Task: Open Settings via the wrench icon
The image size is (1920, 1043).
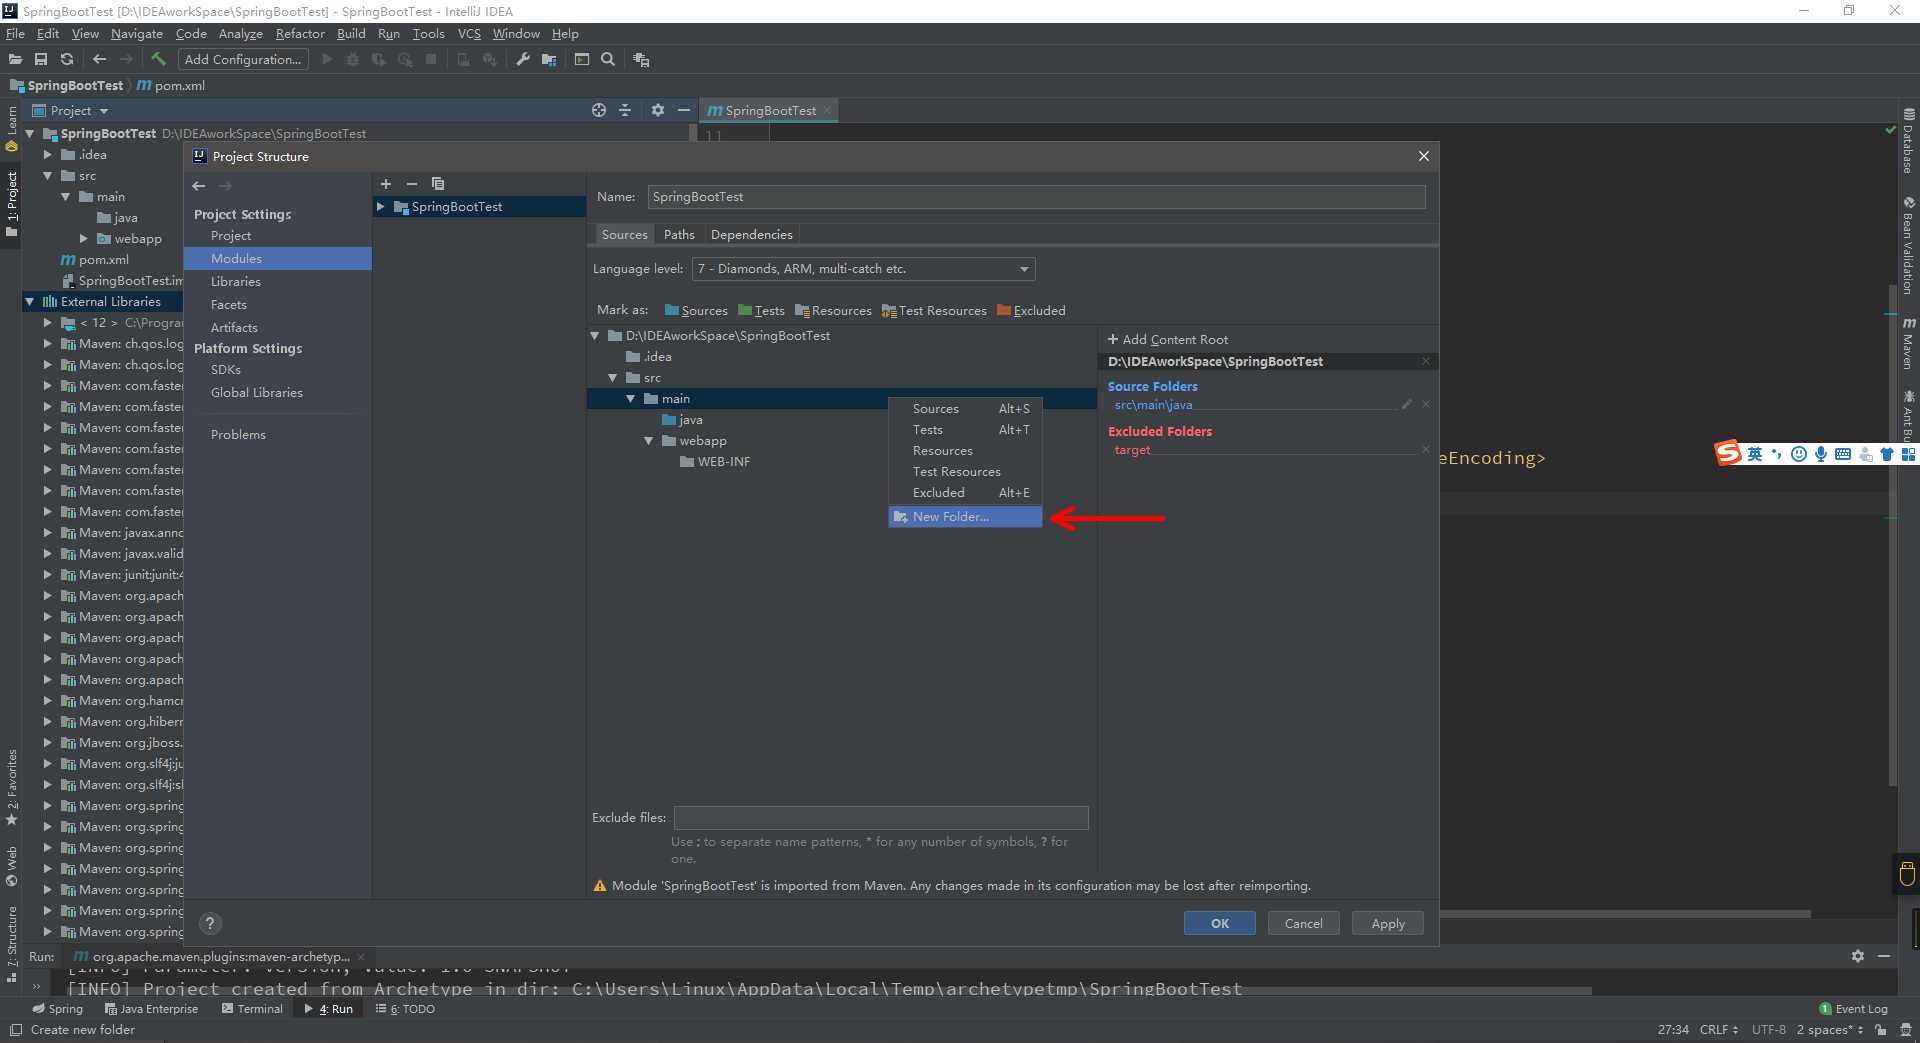Action: click(x=522, y=60)
